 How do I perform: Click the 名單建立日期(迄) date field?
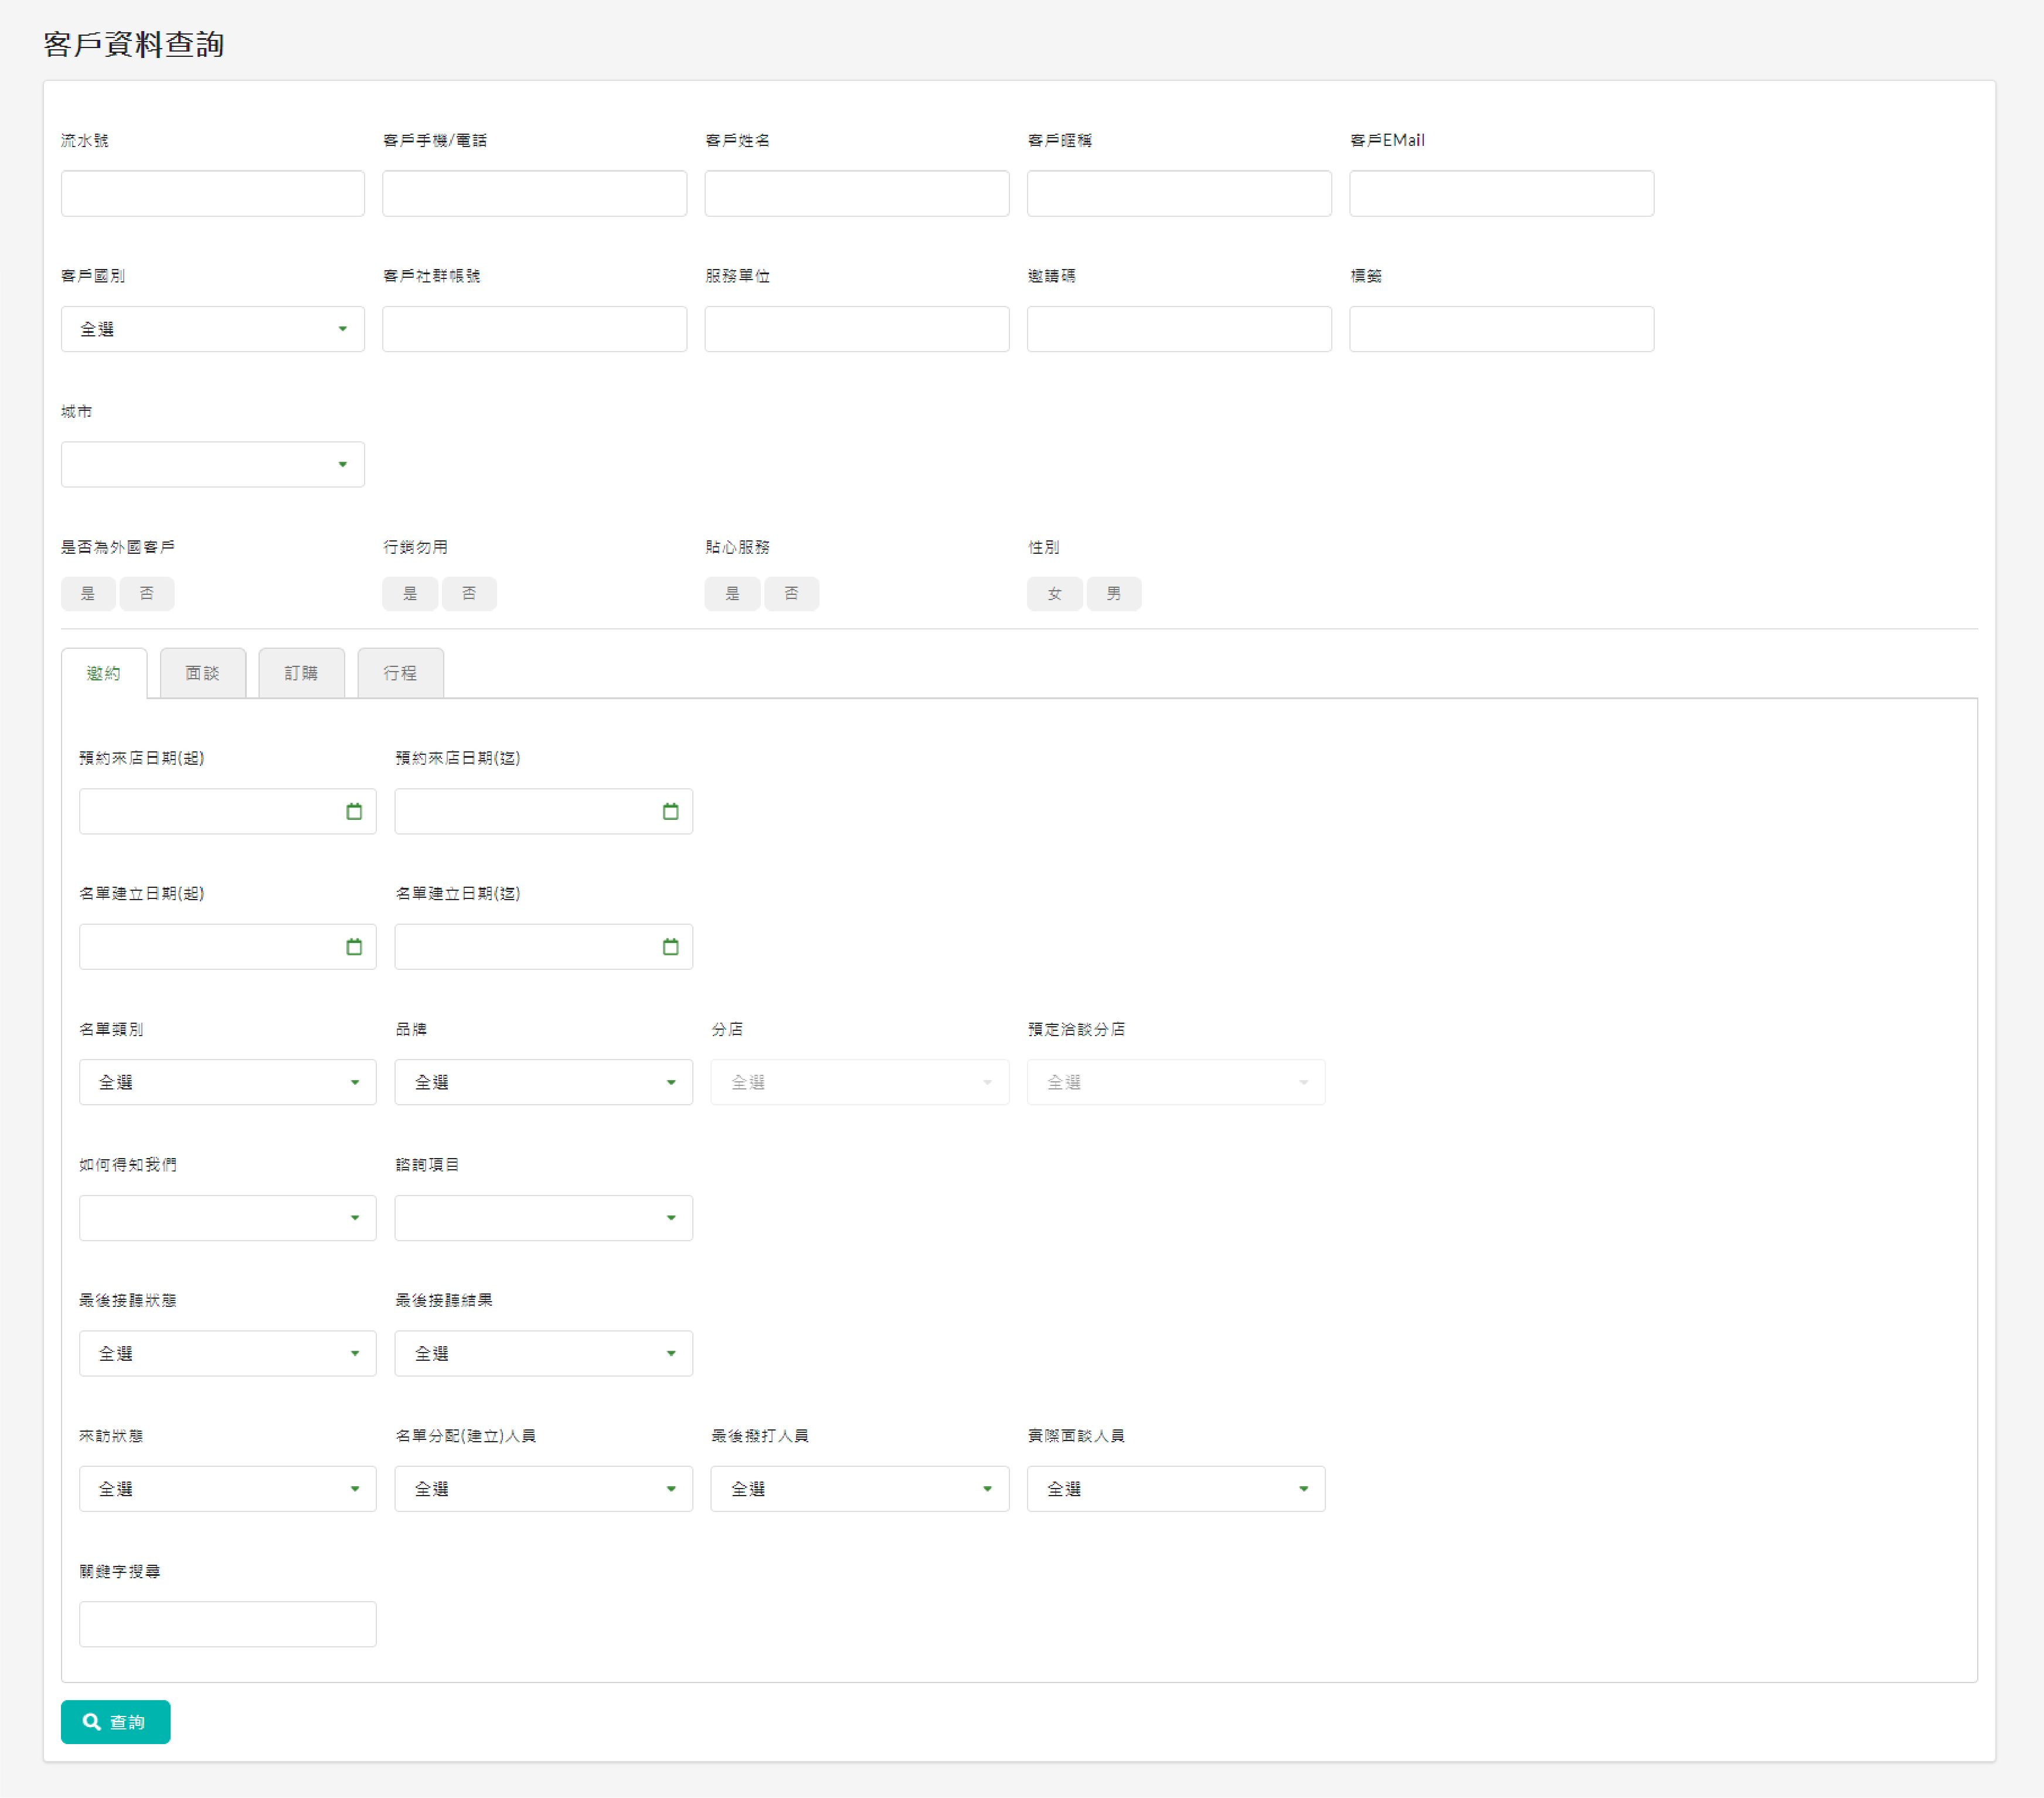[544, 946]
